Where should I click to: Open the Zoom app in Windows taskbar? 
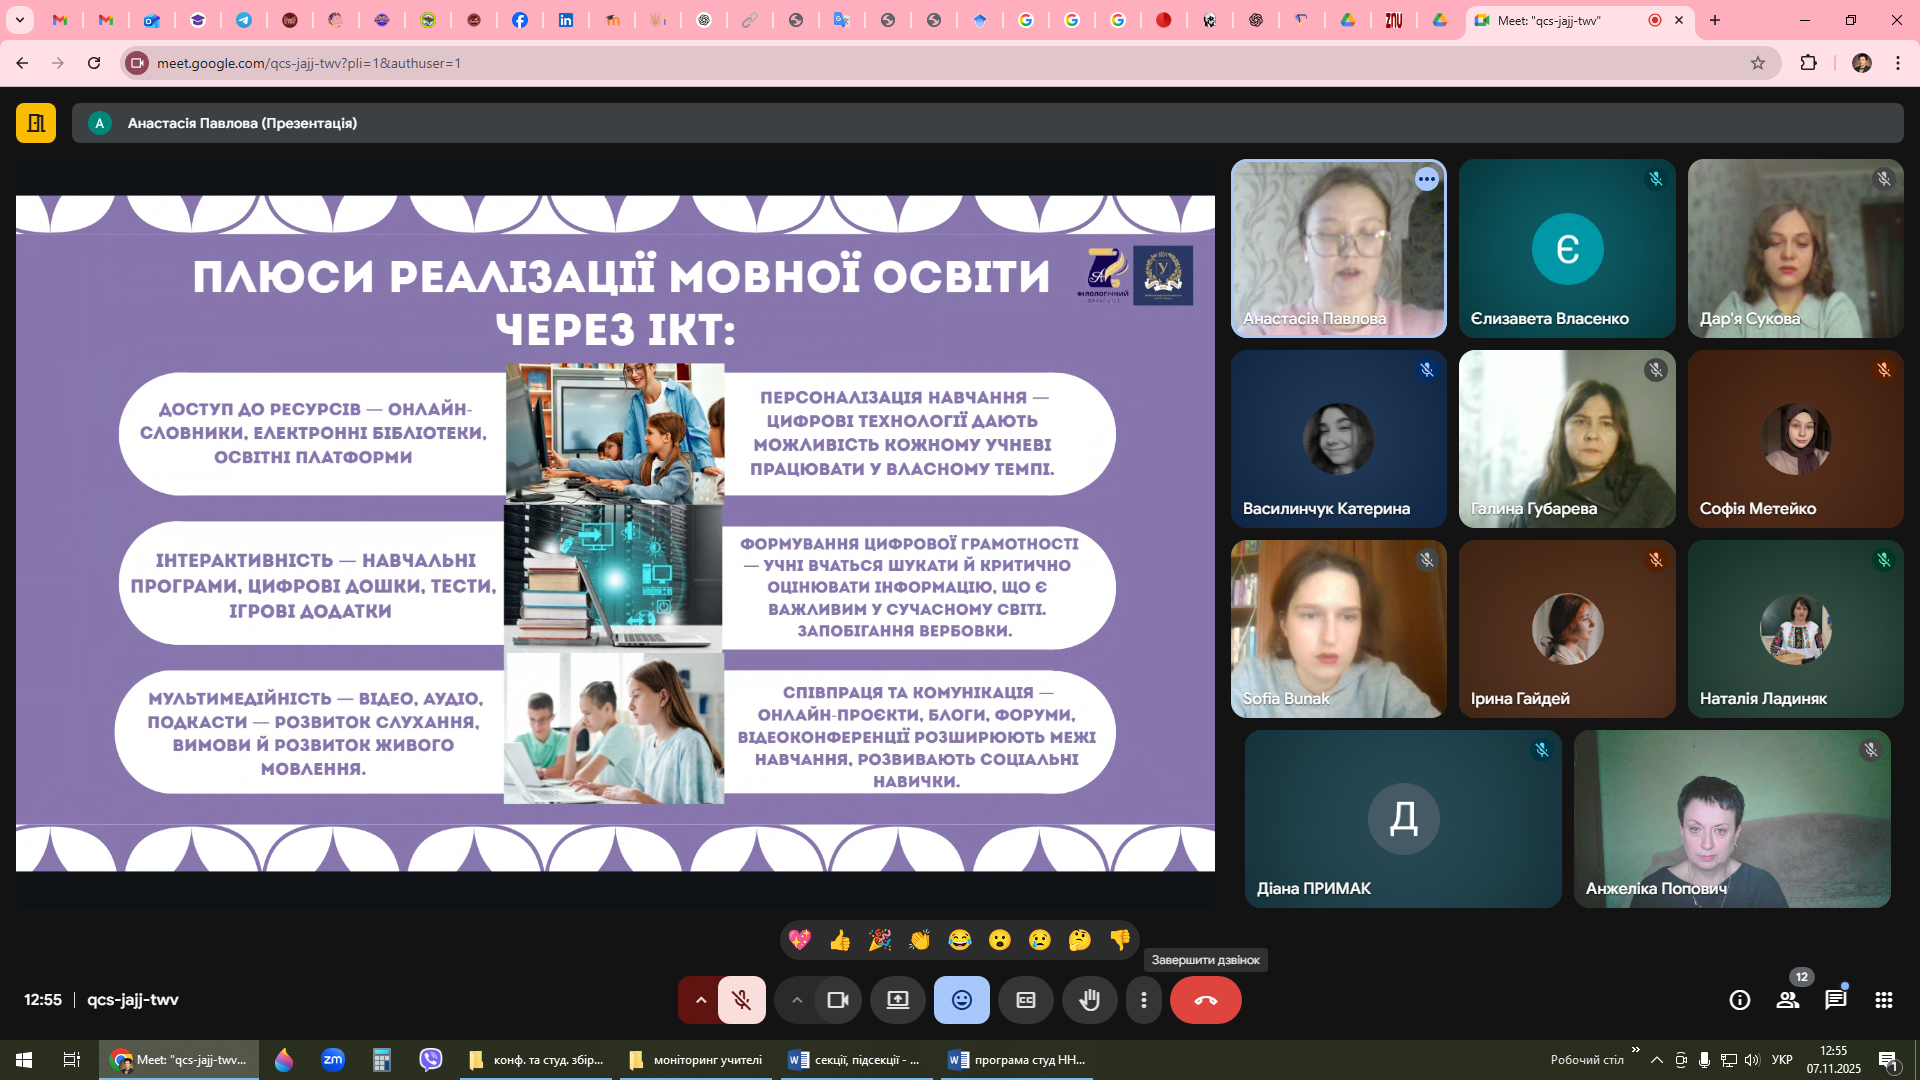[333, 1059]
